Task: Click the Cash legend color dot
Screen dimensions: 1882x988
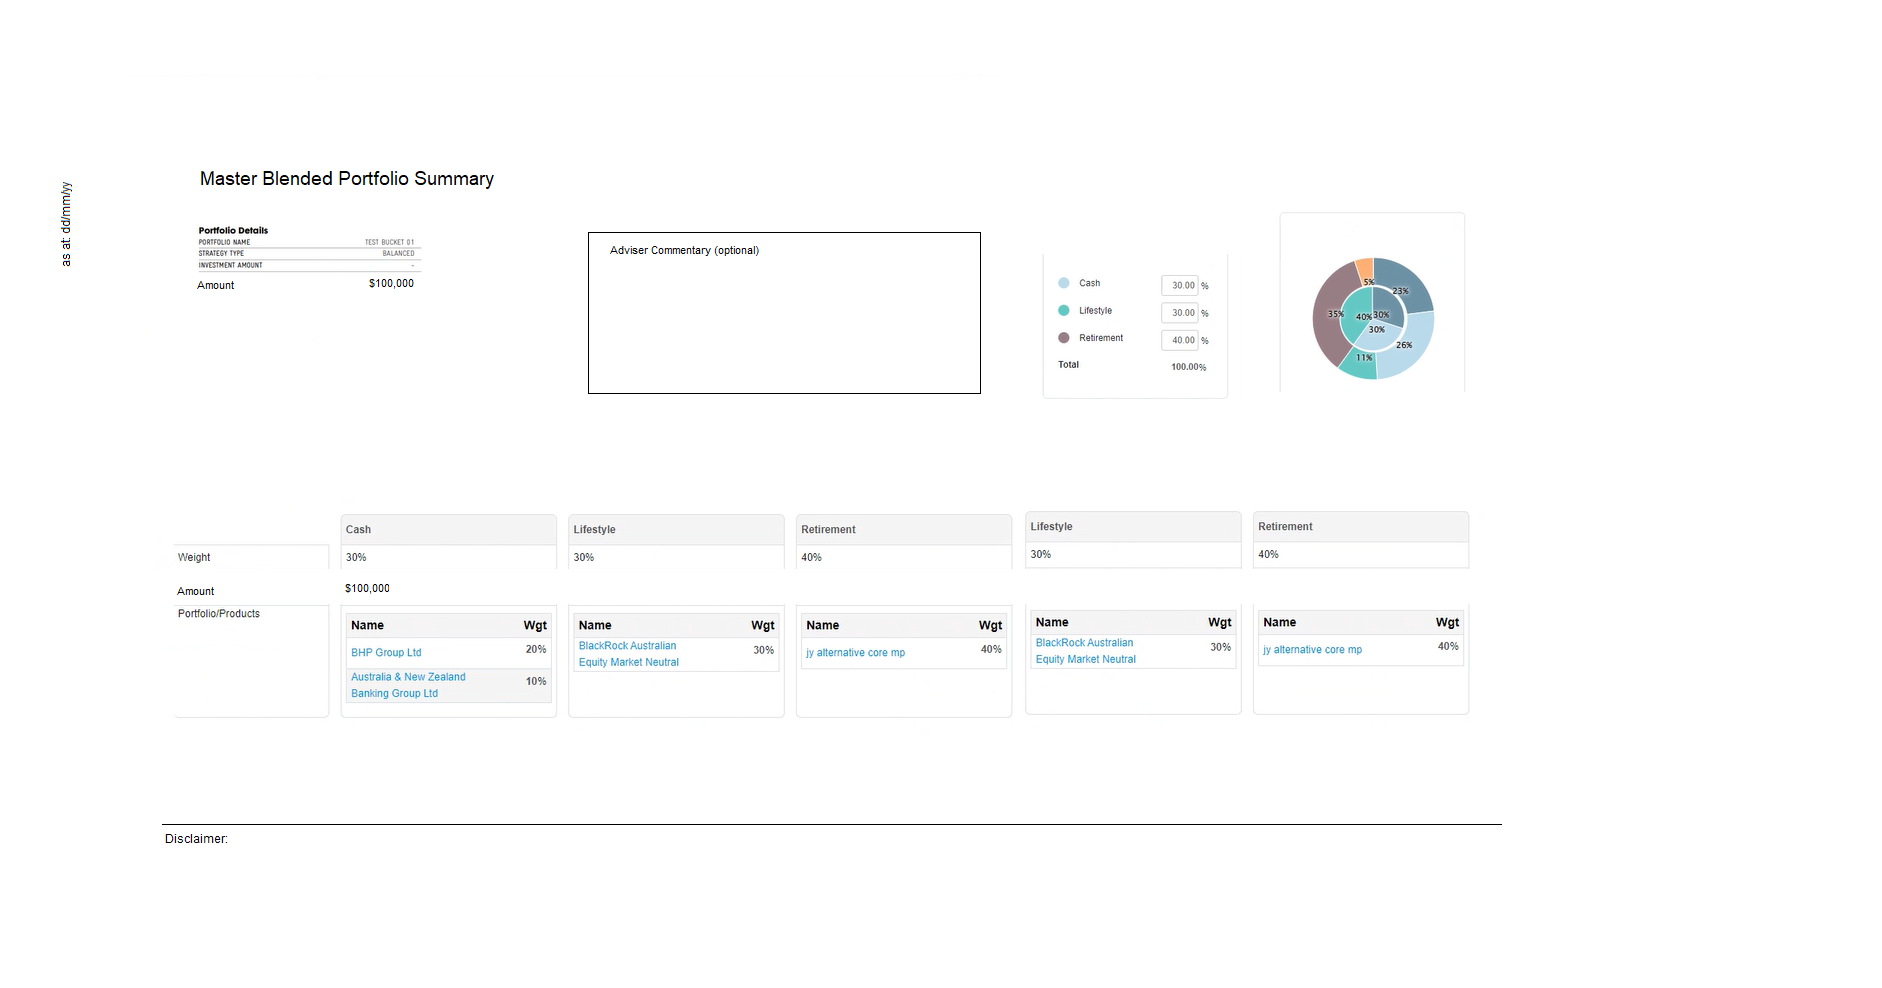Action: (1064, 283)
